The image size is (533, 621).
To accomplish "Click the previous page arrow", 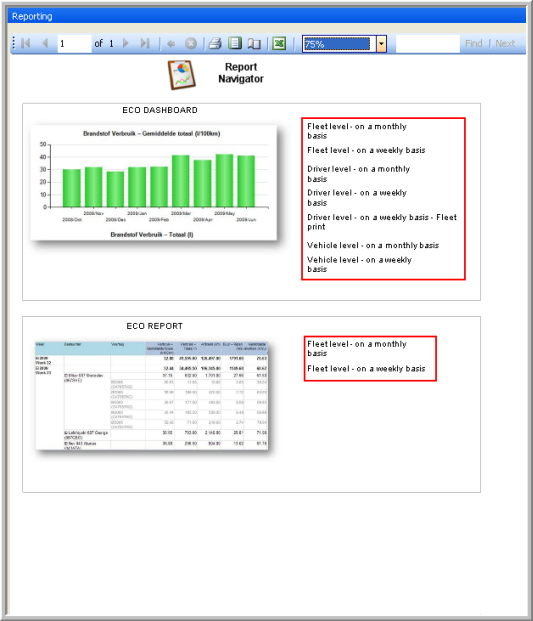I will (45, 43).
